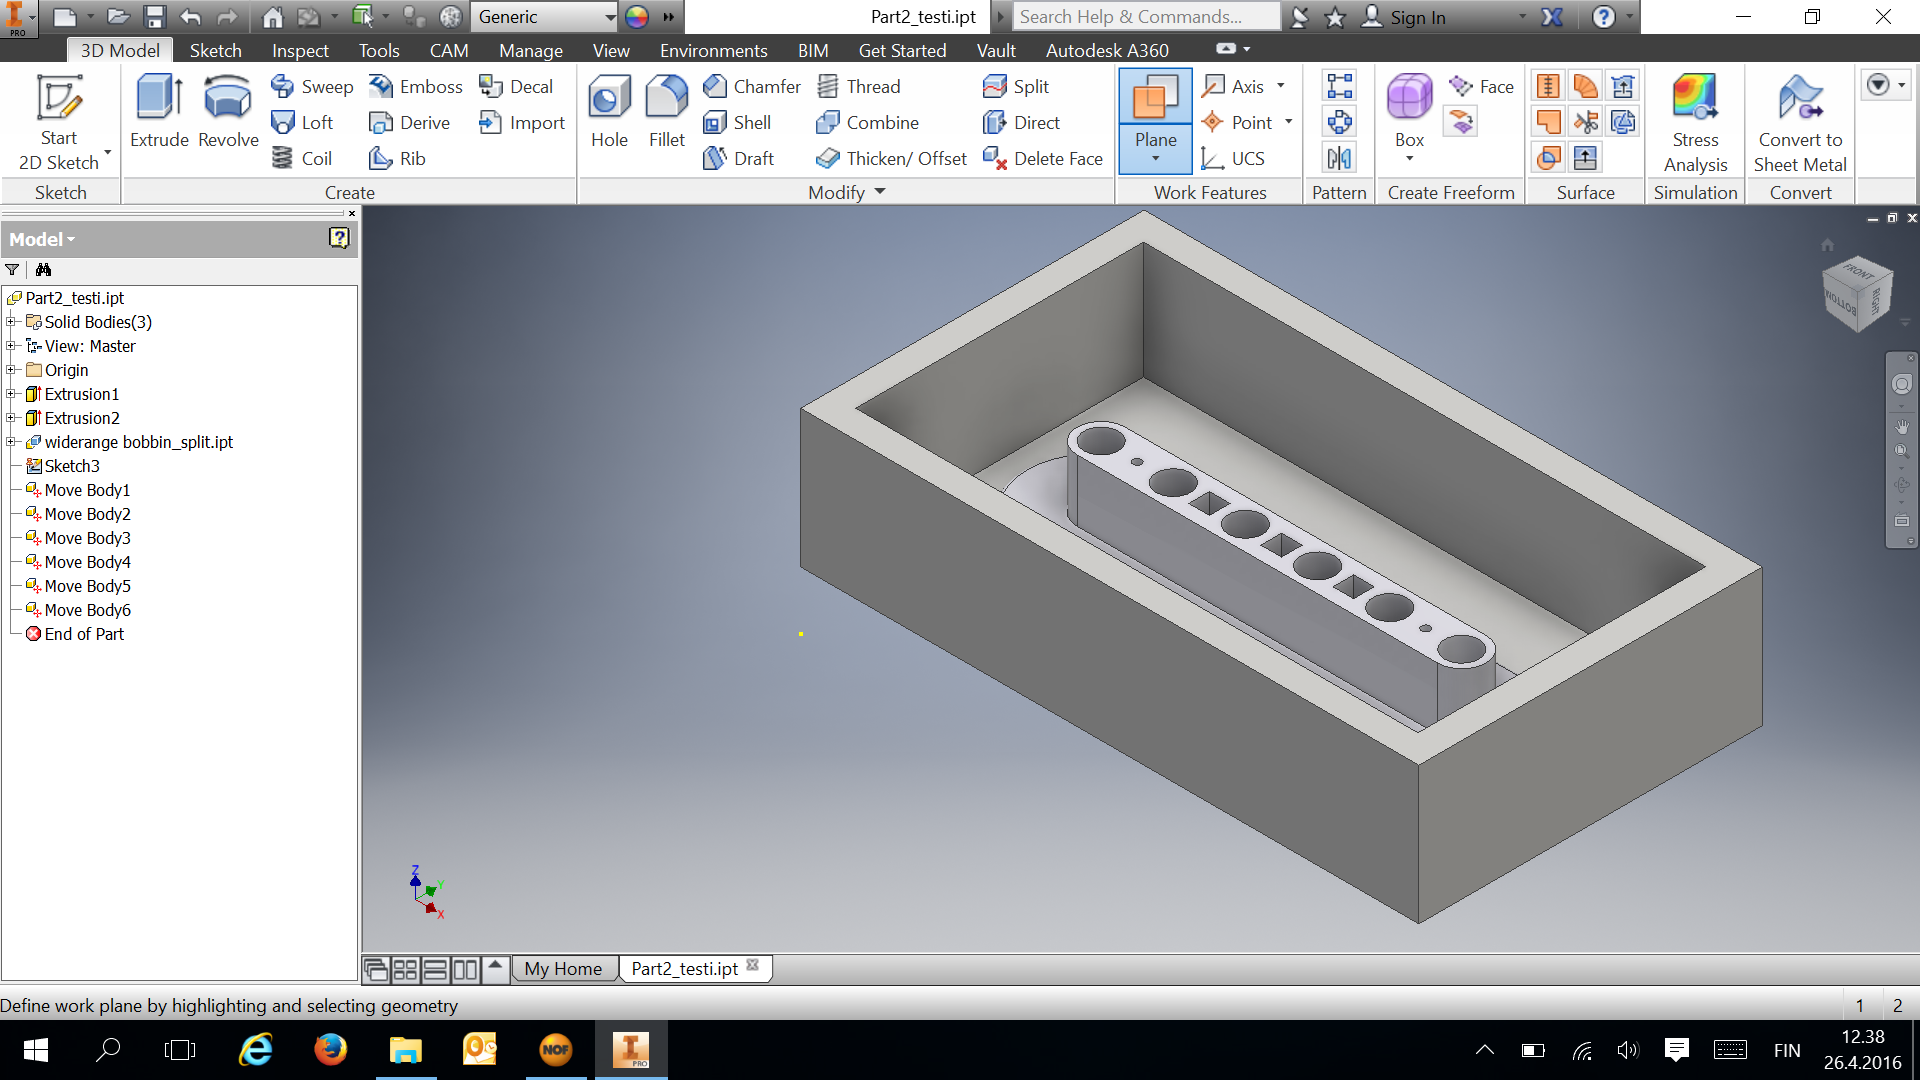Viewport: 1920px width, 1080px height.
Task: Open Firefox from the taskbar
Action: pyautogui.click(x=331, y=1050)
